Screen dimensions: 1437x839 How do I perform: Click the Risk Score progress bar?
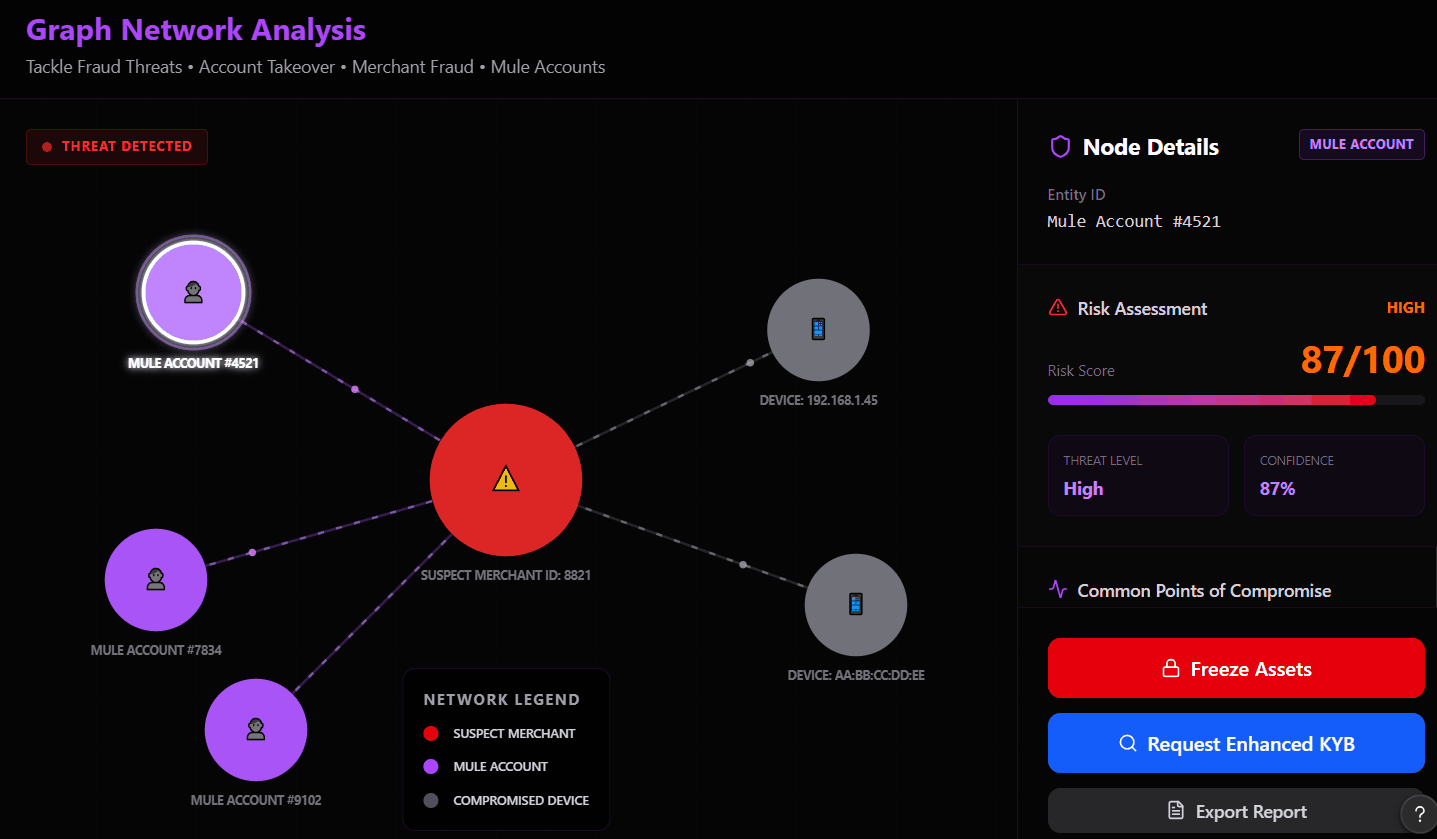click(x=1236, y=400)
